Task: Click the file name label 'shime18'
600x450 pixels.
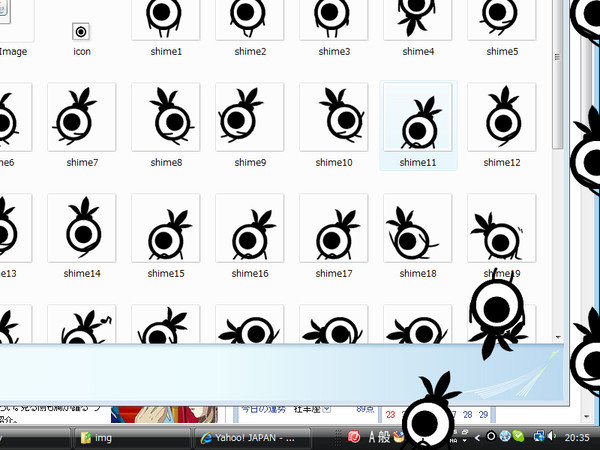Action: coord(418,273)
